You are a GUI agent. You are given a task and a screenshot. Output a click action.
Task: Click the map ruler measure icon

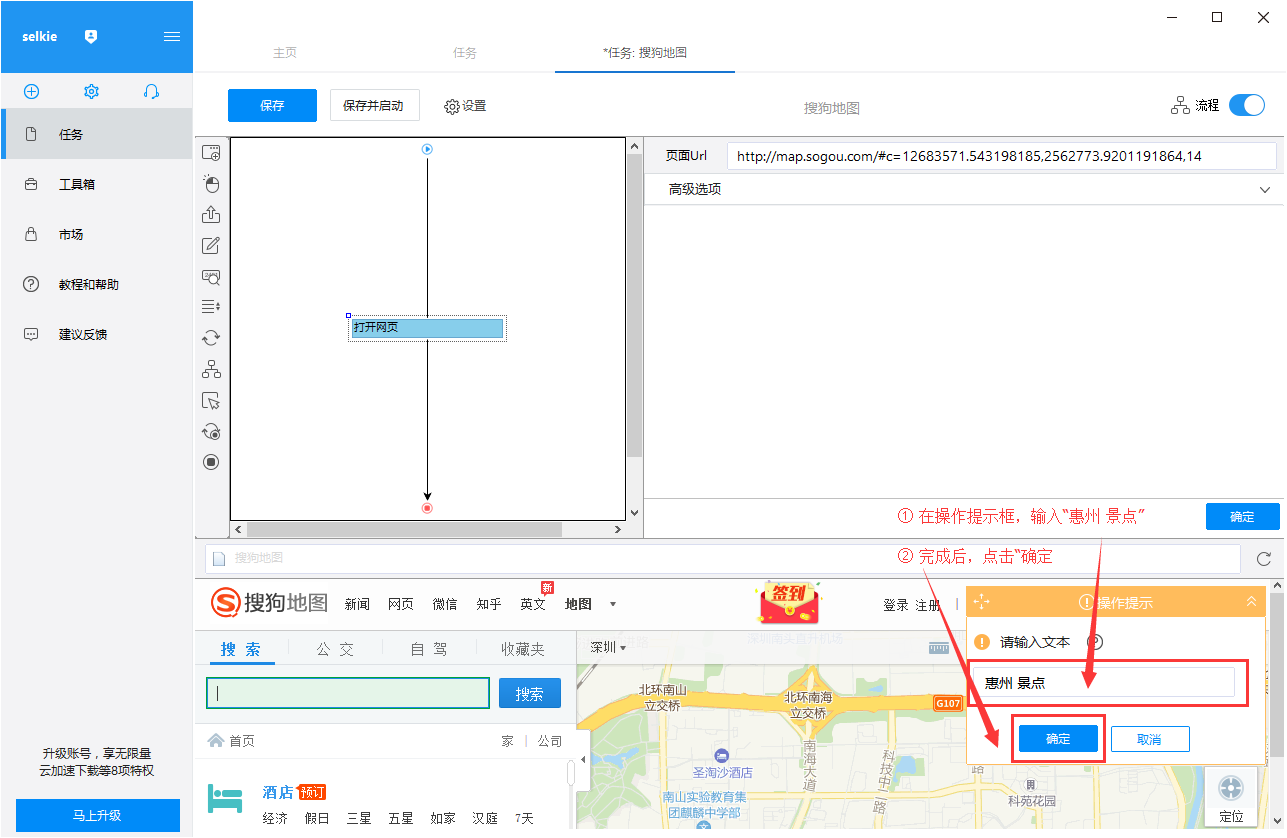coord(939,647)
